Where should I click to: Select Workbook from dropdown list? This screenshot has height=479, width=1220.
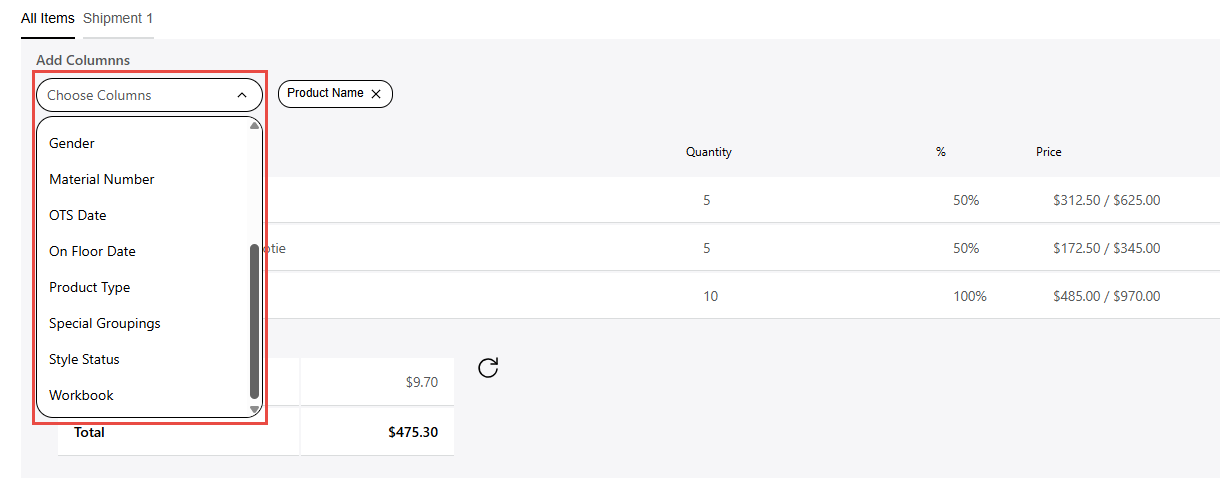coord(81,395)
